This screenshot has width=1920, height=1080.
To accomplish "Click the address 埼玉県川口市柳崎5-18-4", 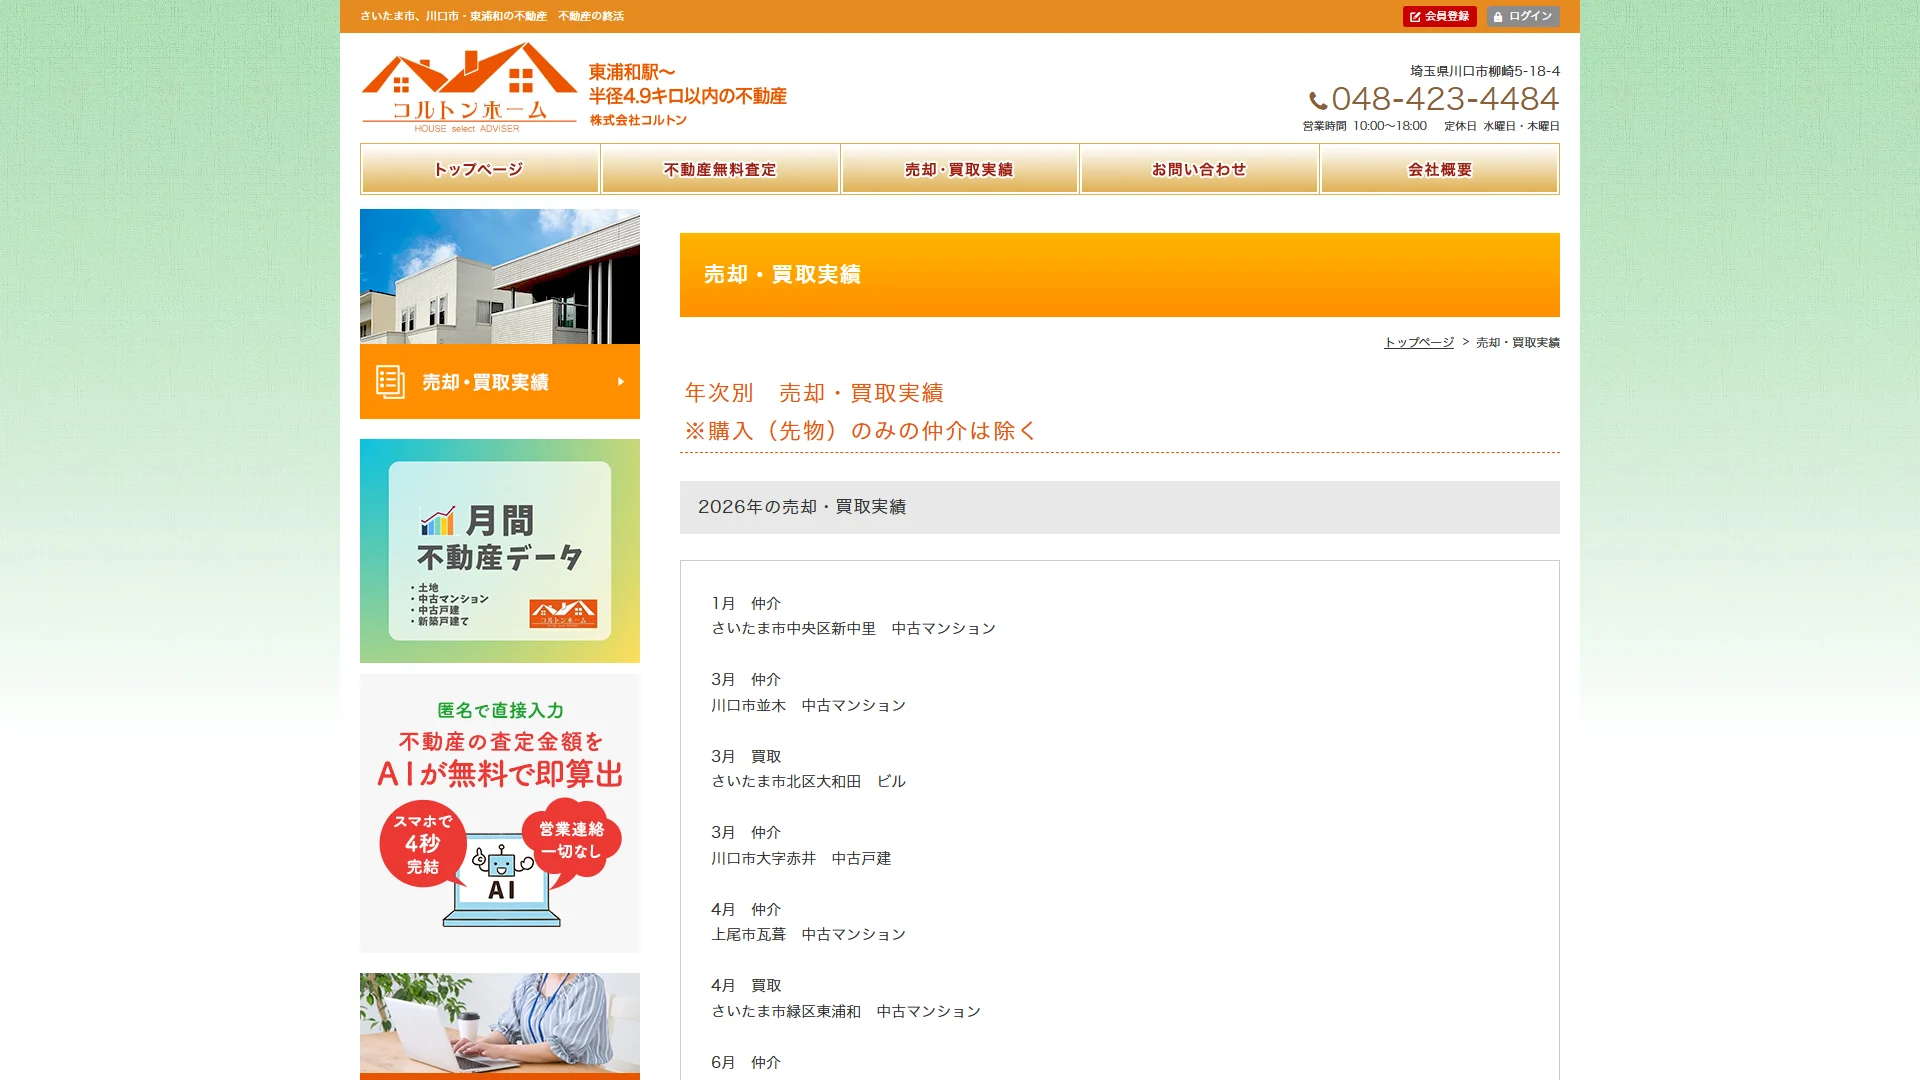I will pyautogui.click(x=1485, y=71).
